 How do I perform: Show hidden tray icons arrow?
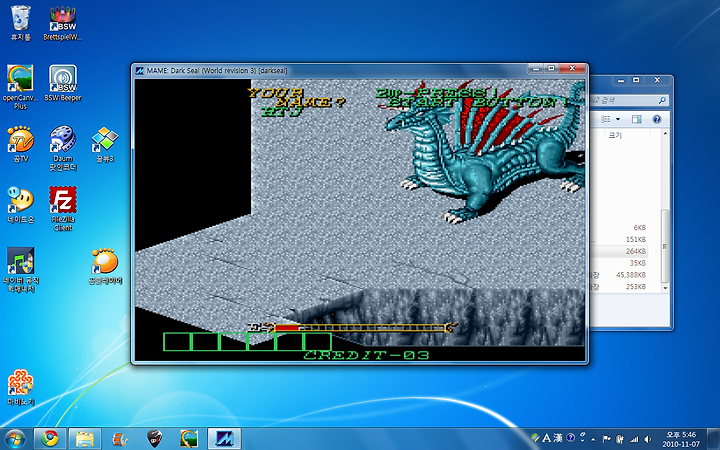[593, 439]
